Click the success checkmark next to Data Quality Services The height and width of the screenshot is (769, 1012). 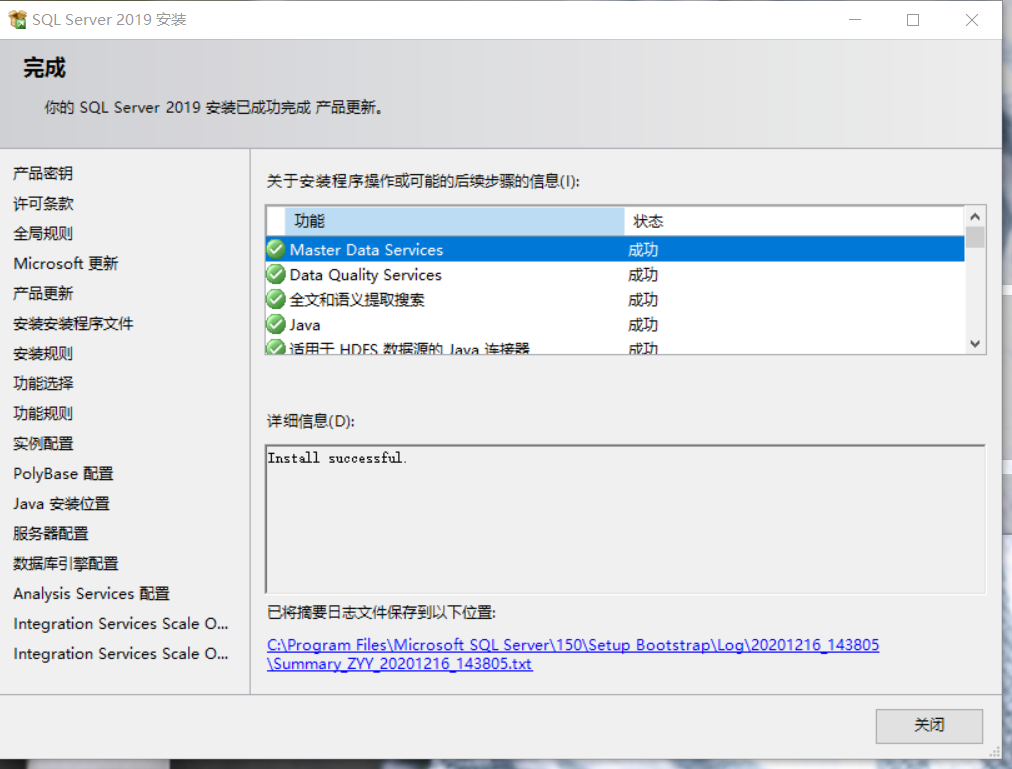[x=275, y=274]
